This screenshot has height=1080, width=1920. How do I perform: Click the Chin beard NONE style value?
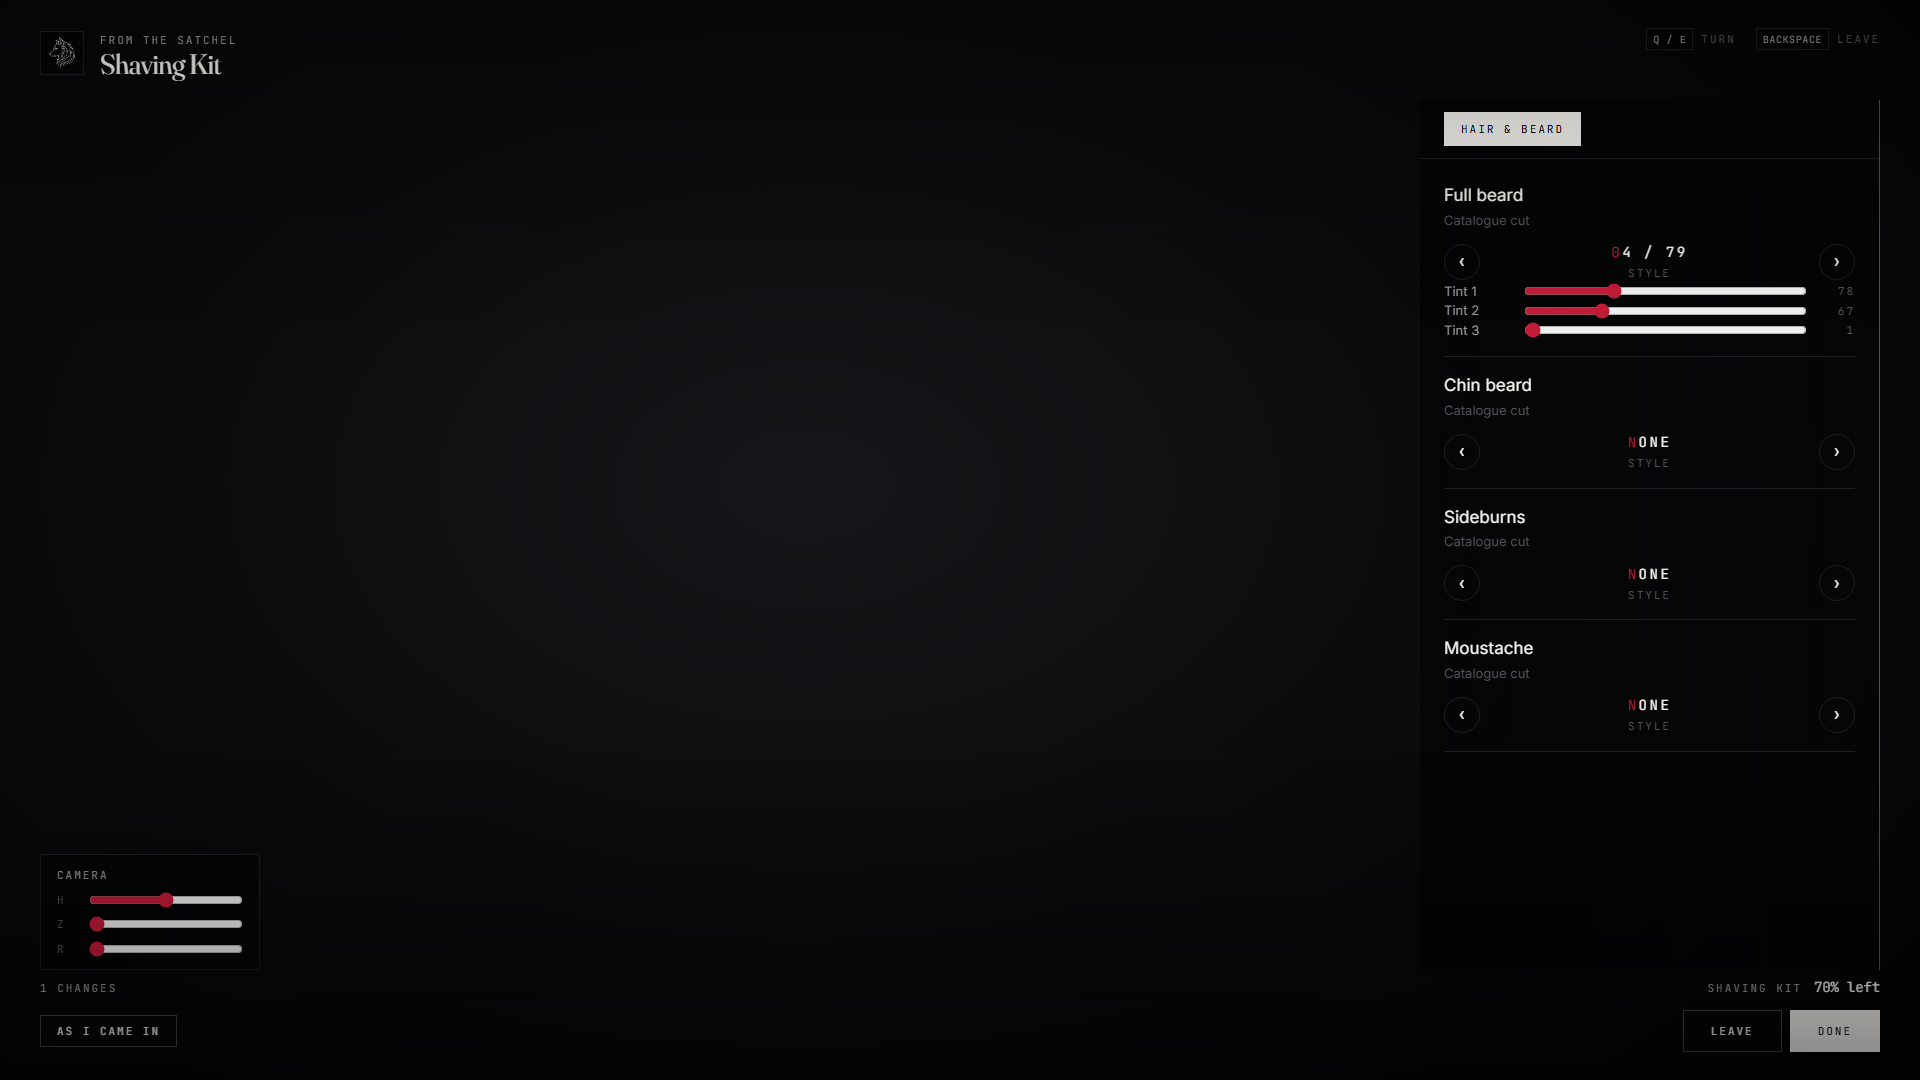click(x=1649, y=442)
